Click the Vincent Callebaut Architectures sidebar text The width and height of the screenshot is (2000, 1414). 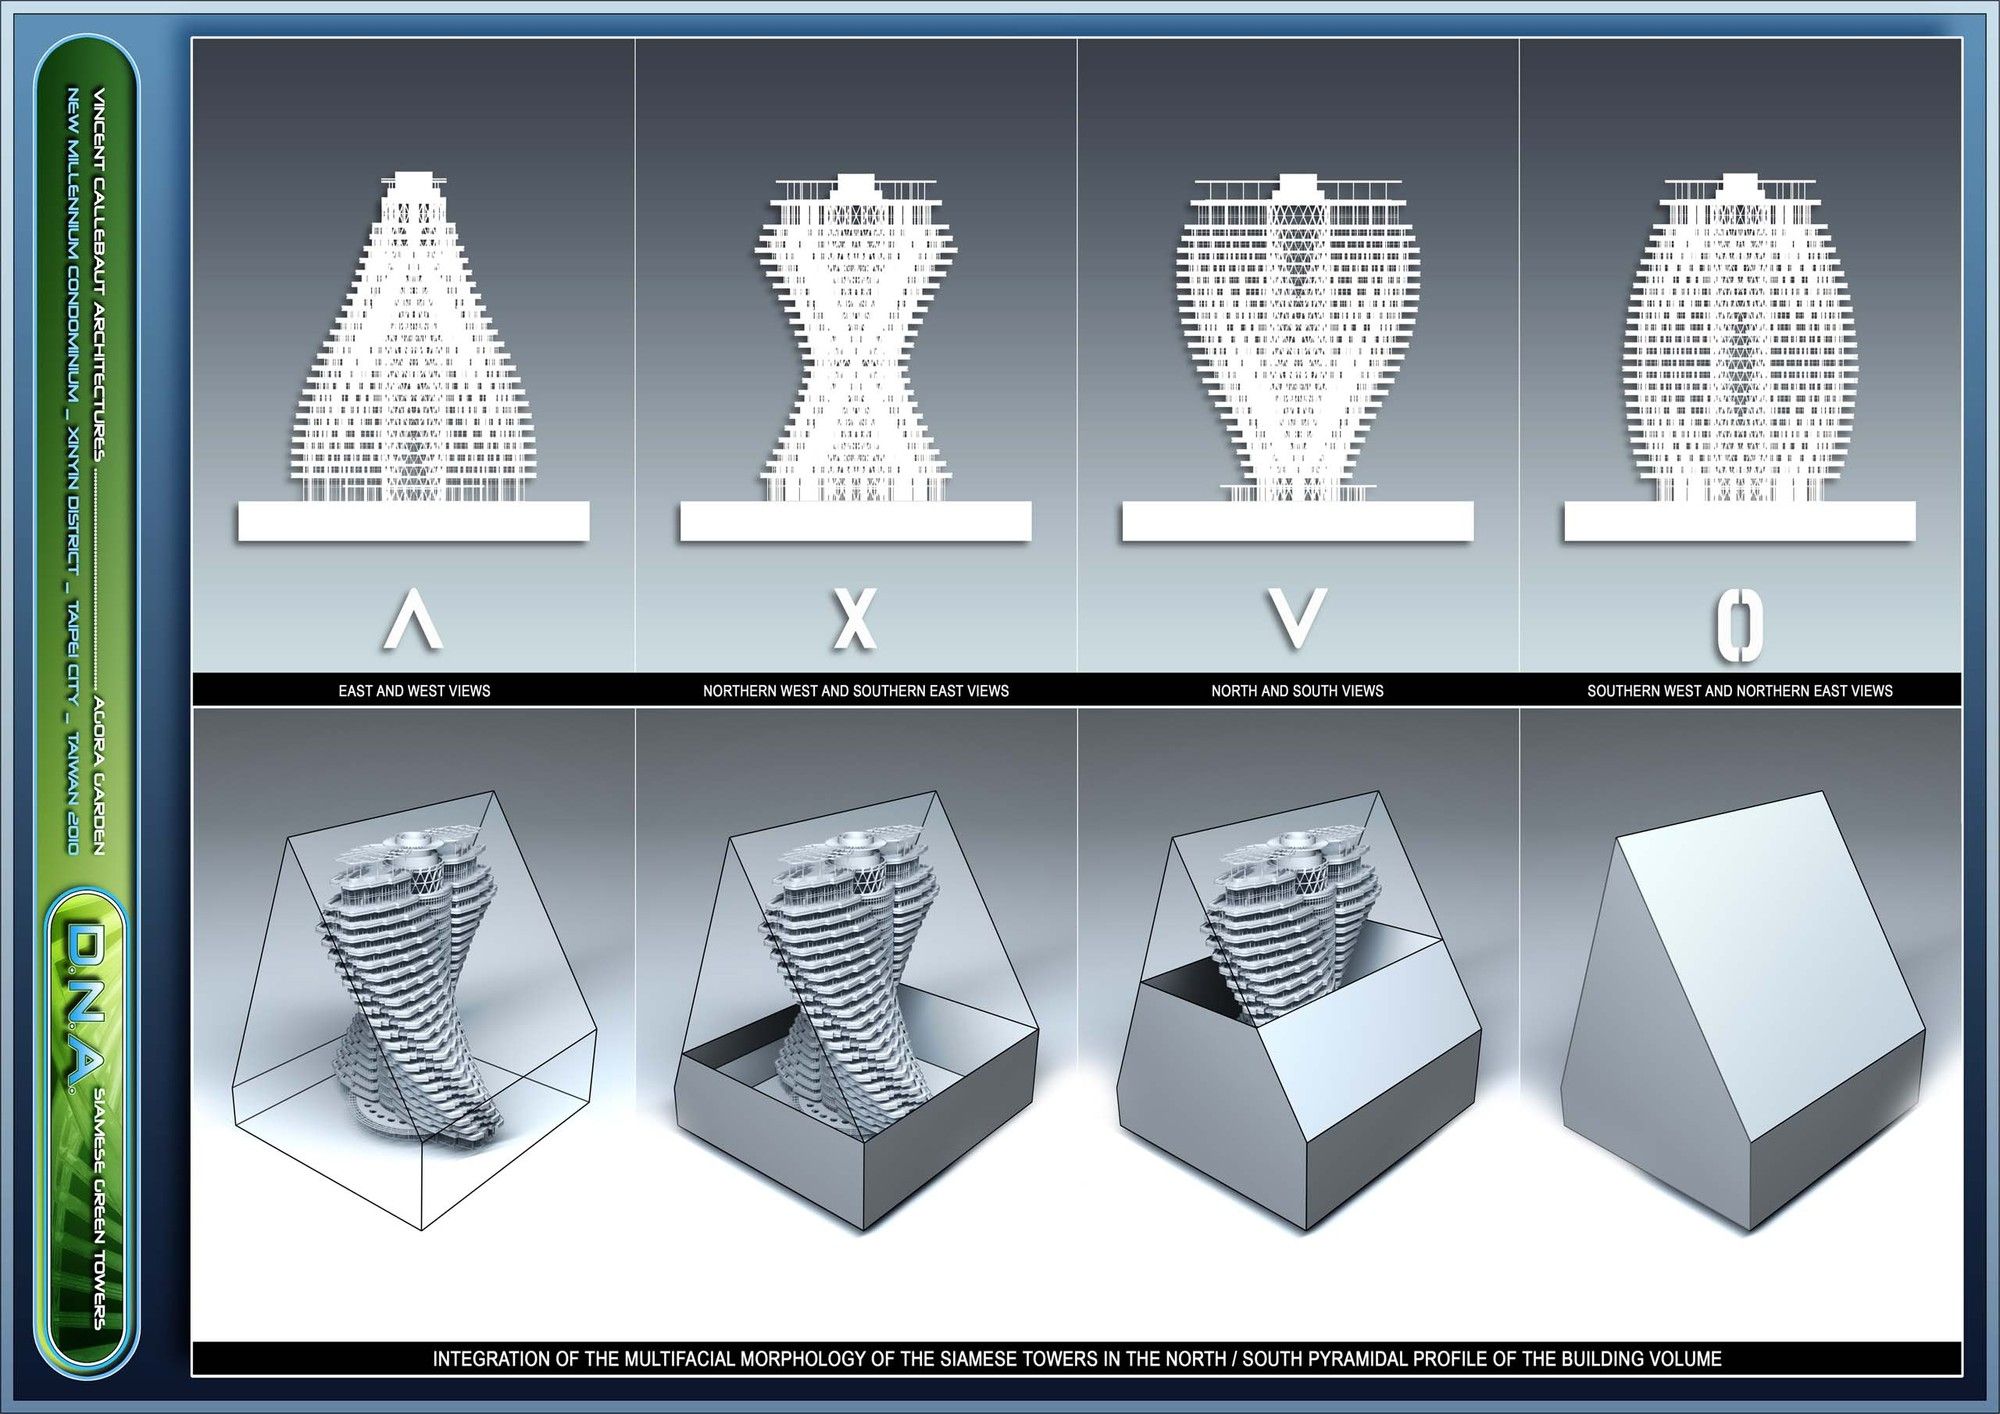(99, 275)
